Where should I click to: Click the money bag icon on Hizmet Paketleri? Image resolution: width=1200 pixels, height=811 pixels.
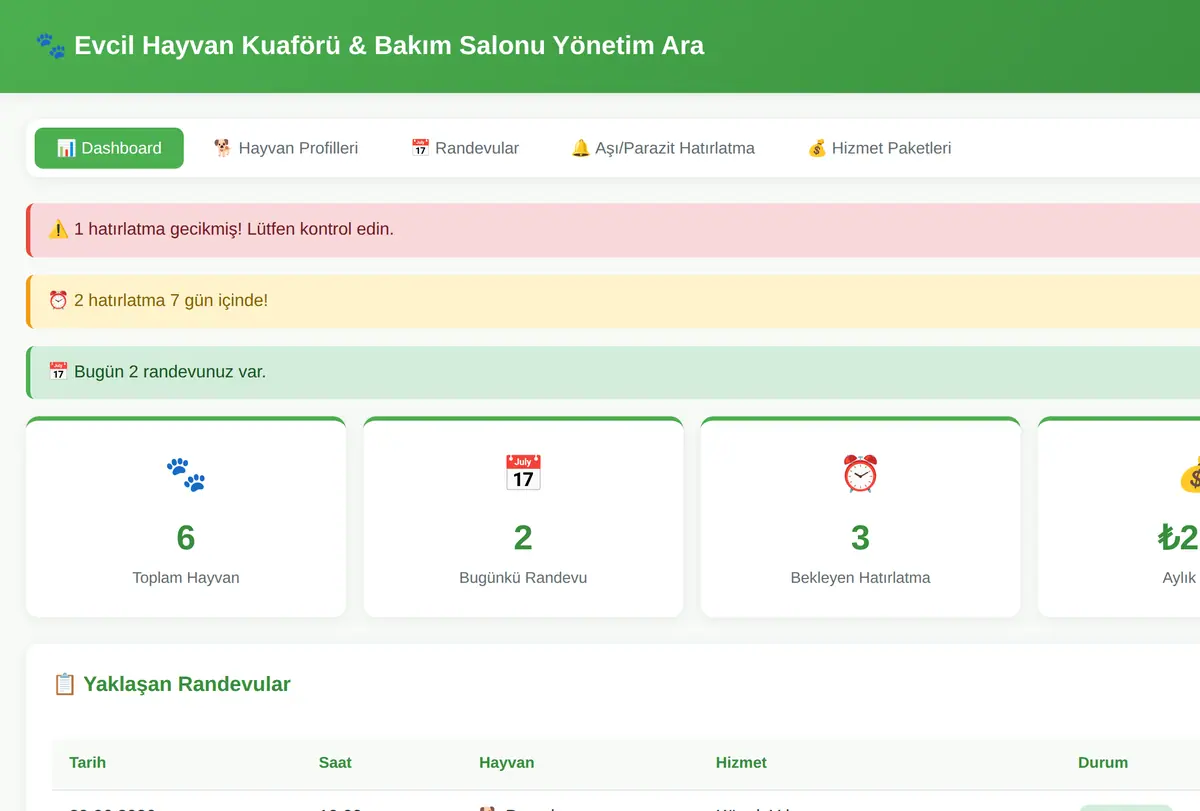coord(817,148)
